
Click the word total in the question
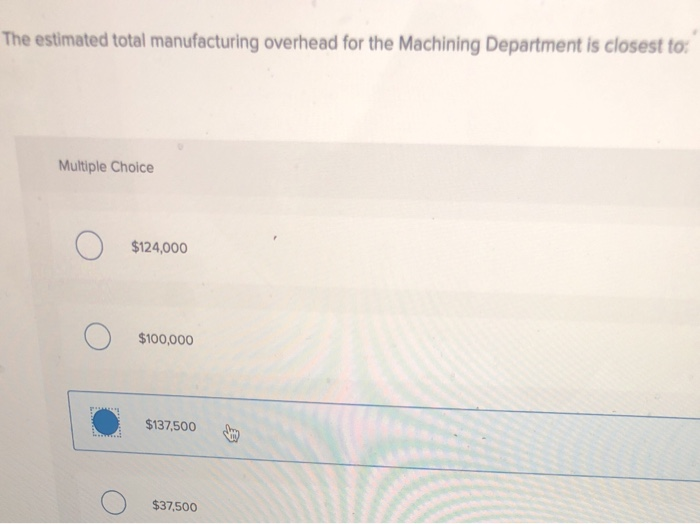(129, 41)
